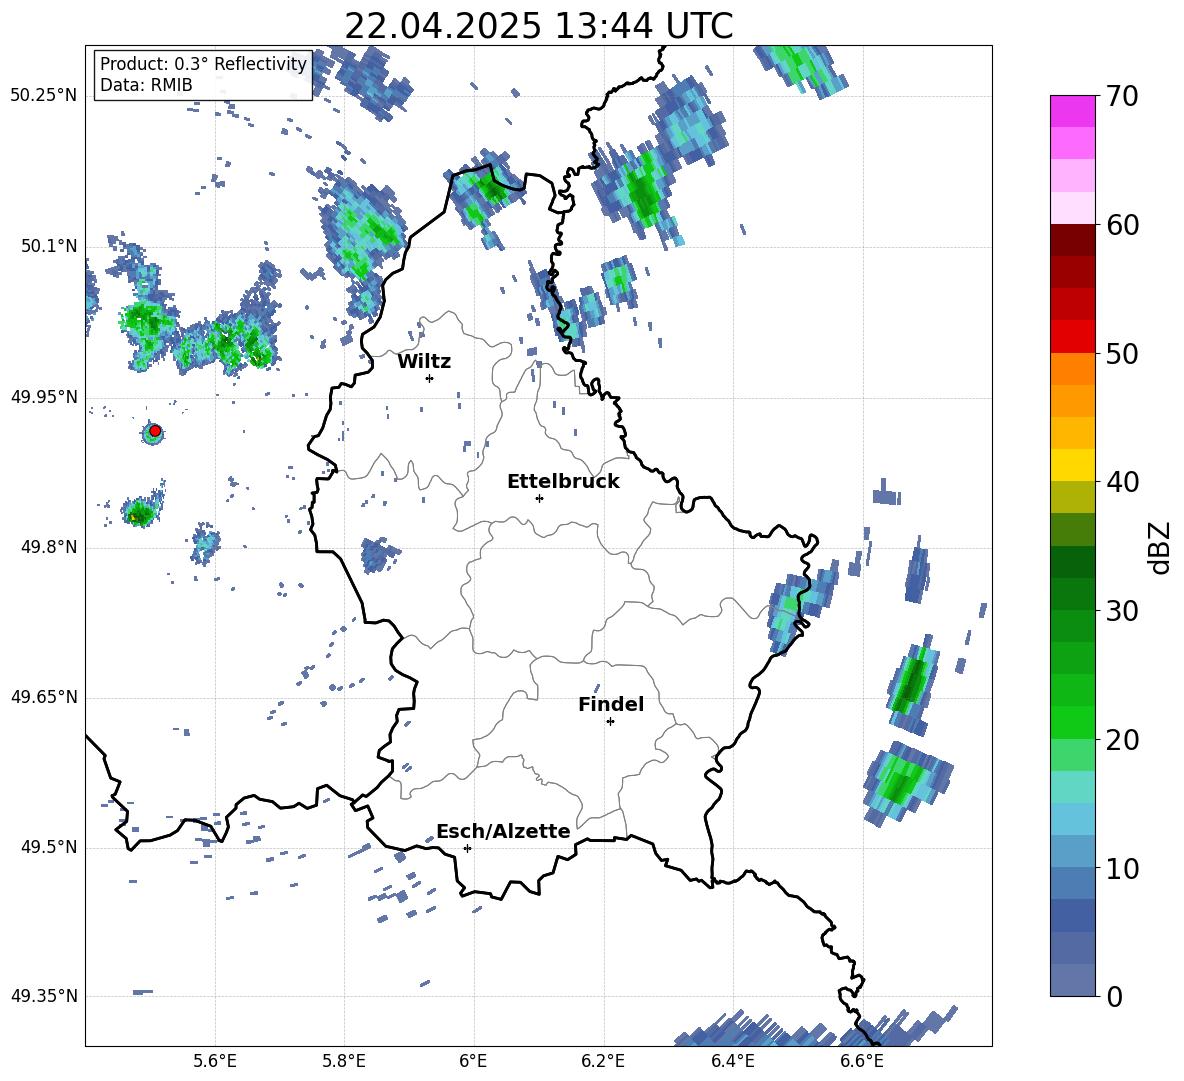The width and height of the screenshot is (1184, 1081).
Task: Click the Wiltz station cross marker
Action: (x=429, y=378)
